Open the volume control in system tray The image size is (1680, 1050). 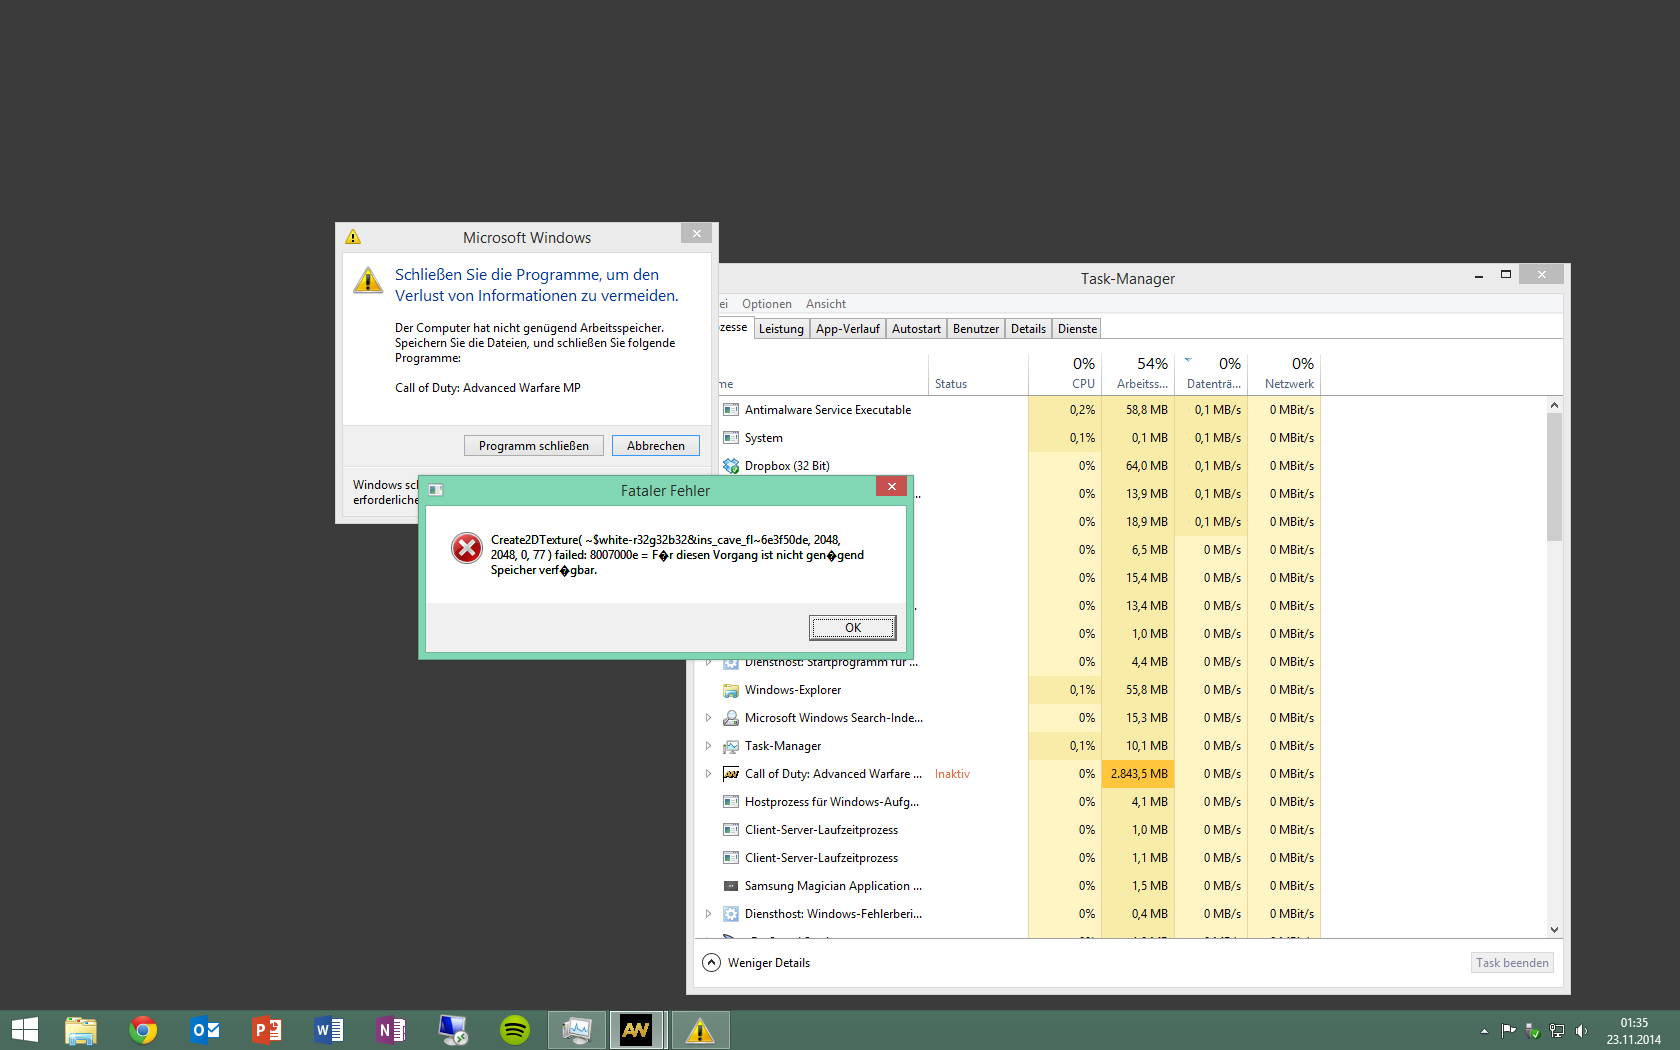tap(1582, 1031)
